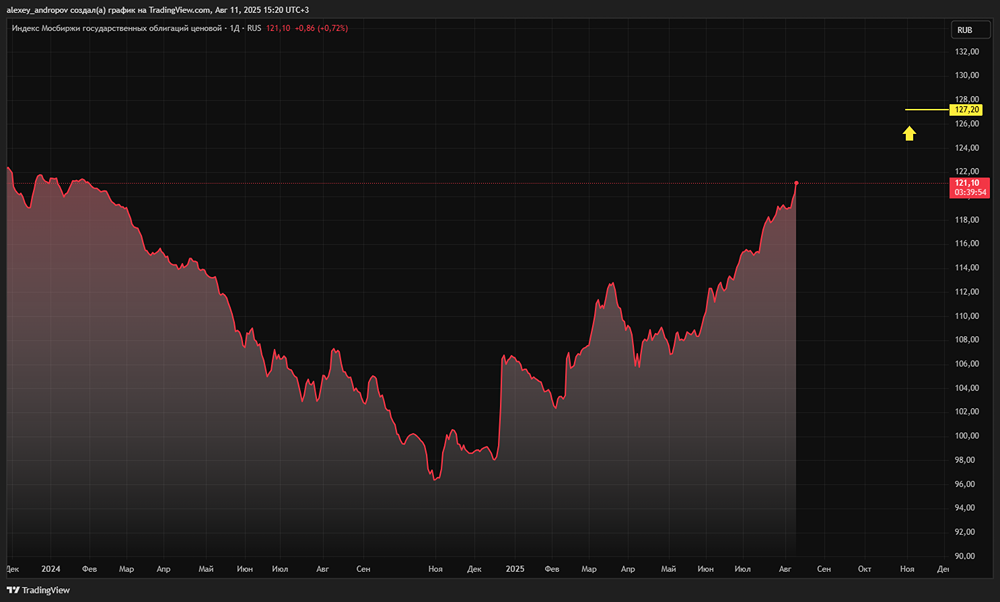Viewport: 1000px width, 602px height.
Task: Click the 132,00 price scale label
Action: pyautogui.click(x=966, y=52)
